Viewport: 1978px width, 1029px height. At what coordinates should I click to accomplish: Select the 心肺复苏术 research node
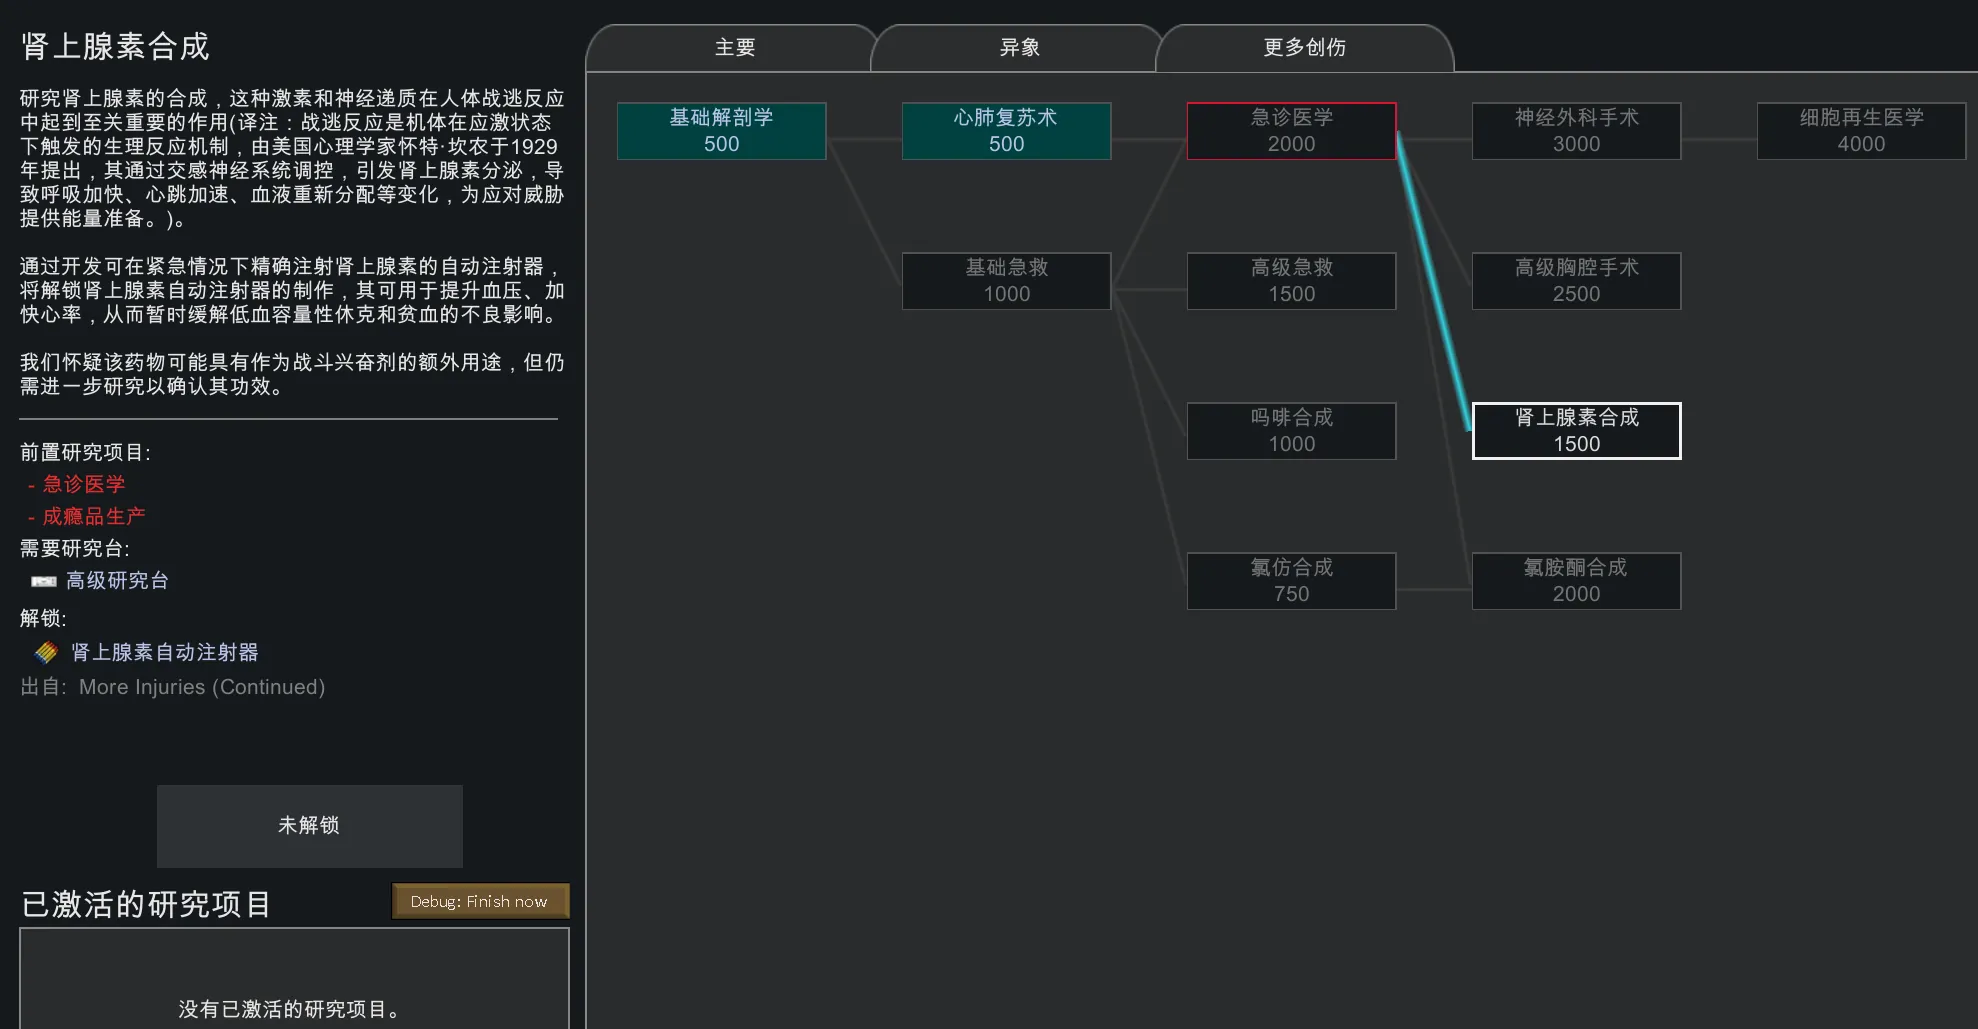click(x=1006, y=131)
